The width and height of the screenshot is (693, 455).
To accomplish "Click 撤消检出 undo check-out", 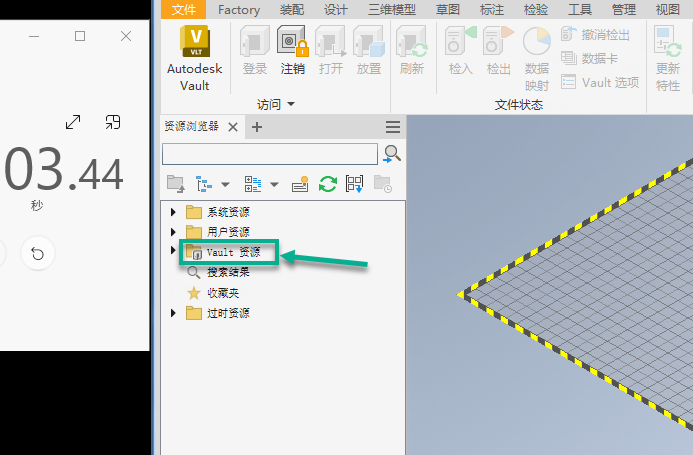I will 595,34.
